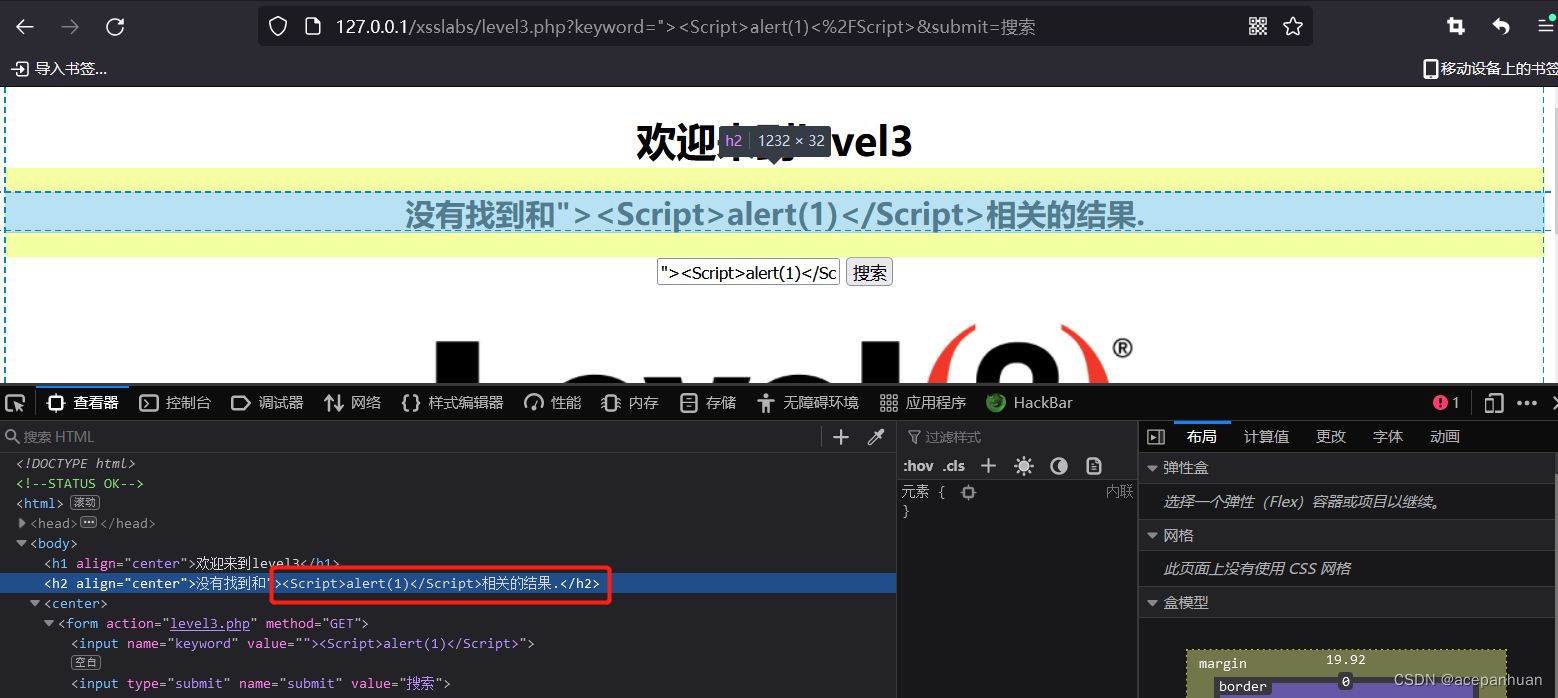Go back to the previous page
The image size is (1558, 698).
click(25, 27)
